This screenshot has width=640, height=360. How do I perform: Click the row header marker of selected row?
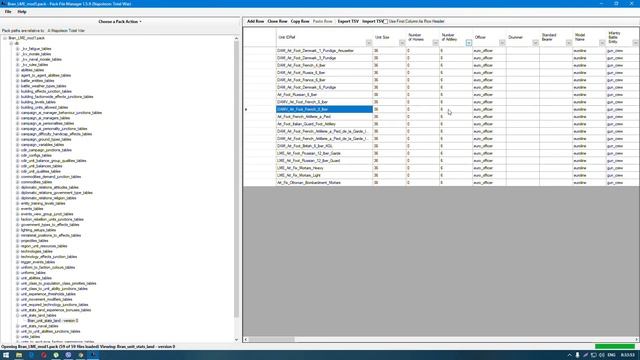[x=260, y=109]
